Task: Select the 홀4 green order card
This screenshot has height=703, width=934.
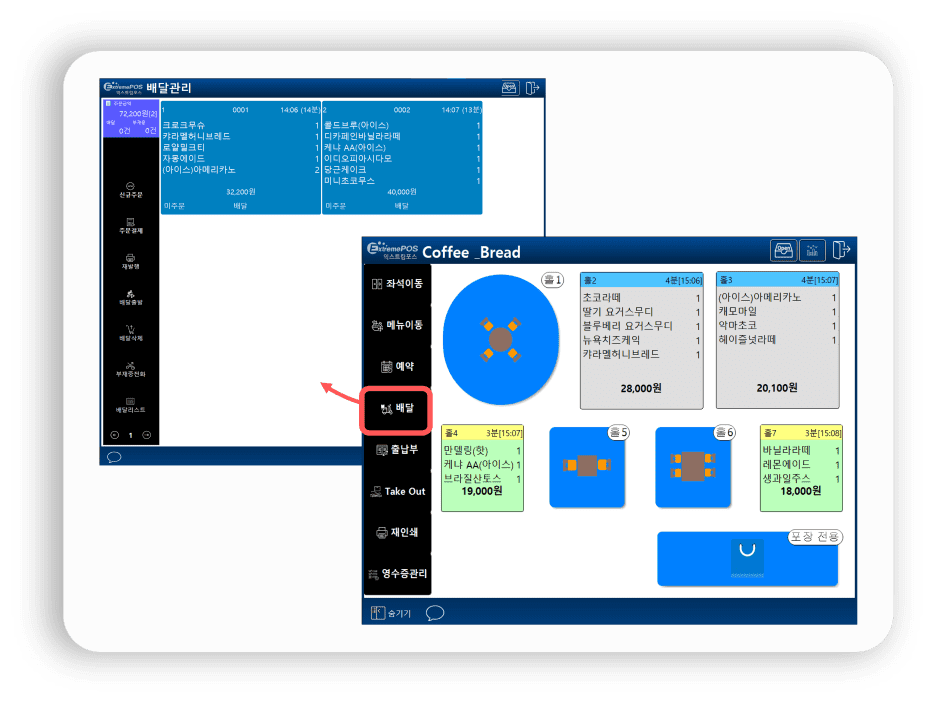Action: [482, 467]
